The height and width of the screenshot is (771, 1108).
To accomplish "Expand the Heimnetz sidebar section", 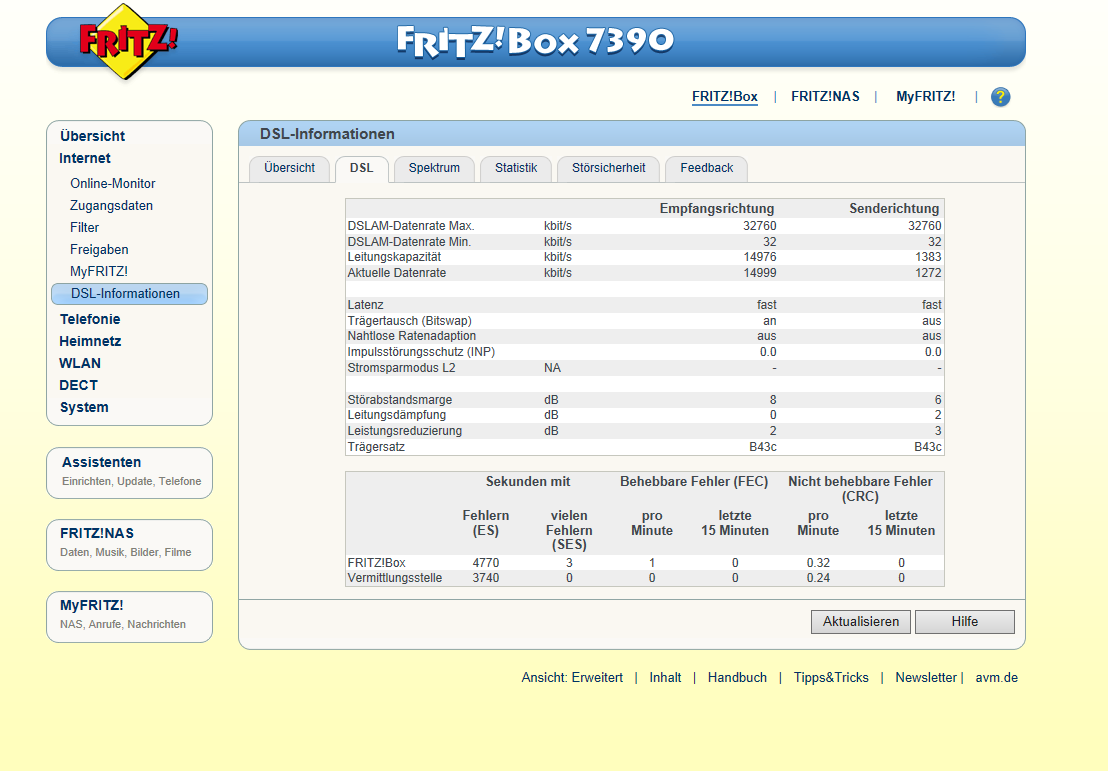I will (90, 341).
